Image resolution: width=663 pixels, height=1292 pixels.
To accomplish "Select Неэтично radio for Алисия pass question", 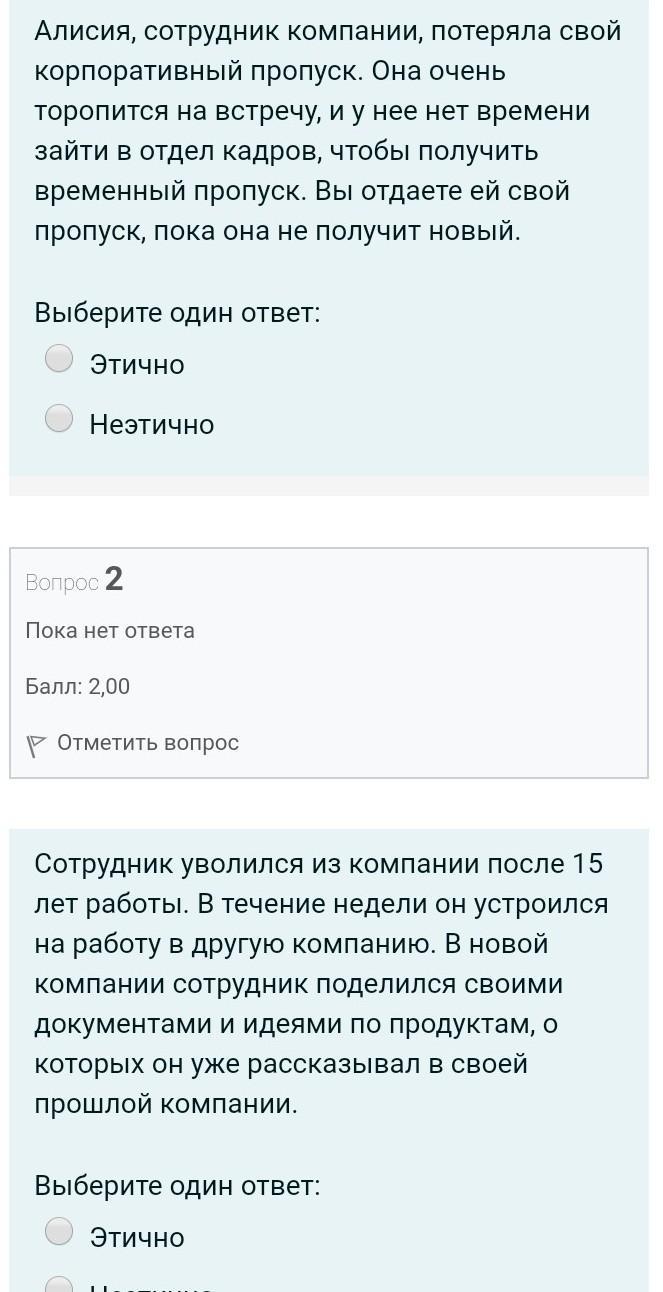I will point(60,418).
